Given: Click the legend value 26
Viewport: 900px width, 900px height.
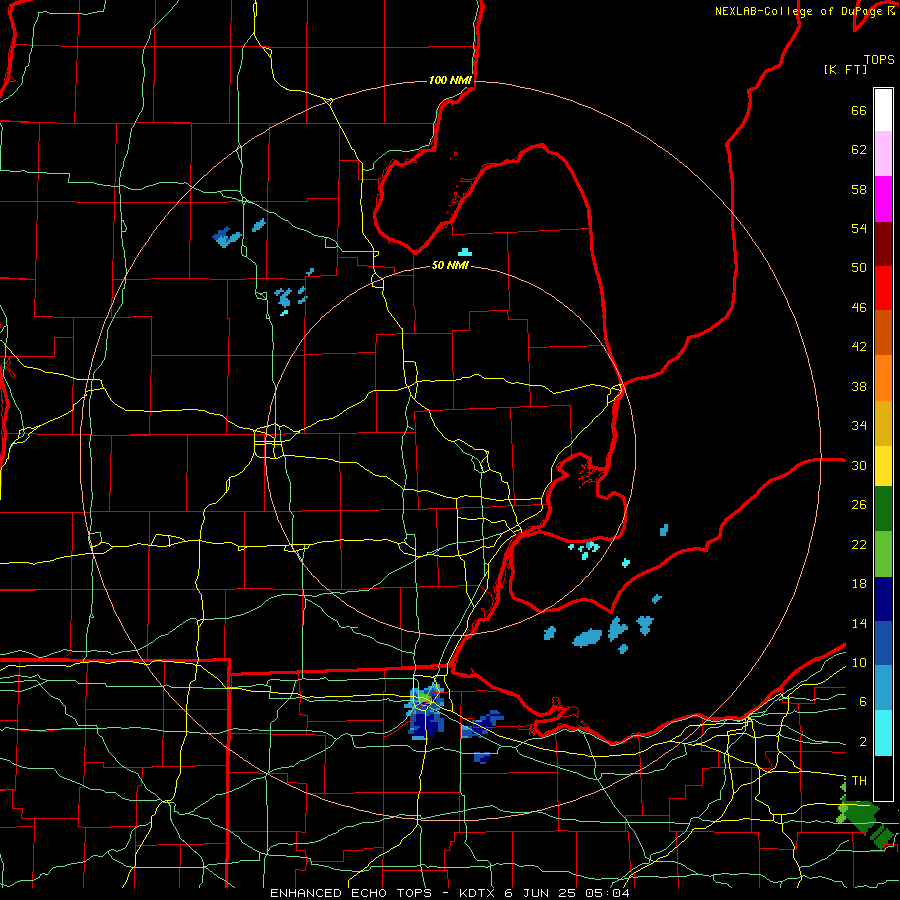Looking at the screenshot, I should point(859,505).
